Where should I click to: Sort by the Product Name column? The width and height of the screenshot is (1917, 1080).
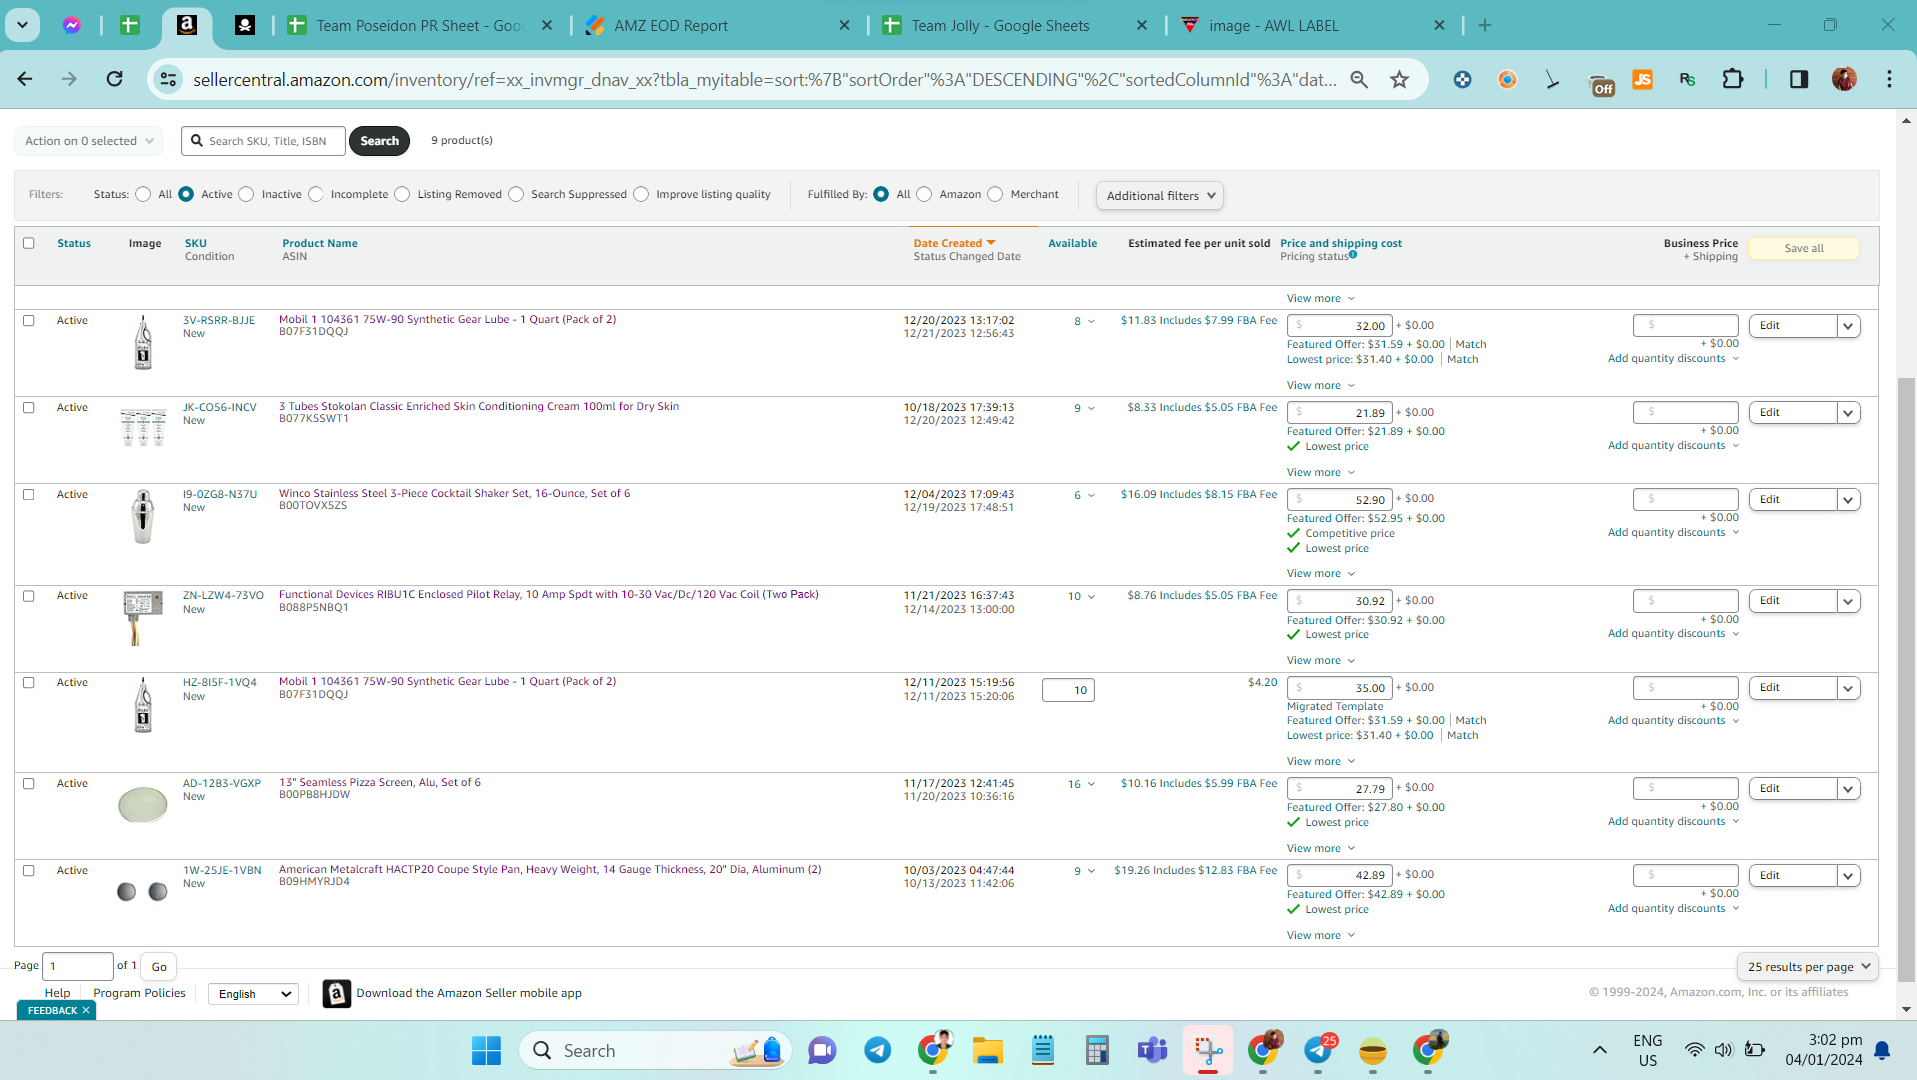click(x=320, y=243)
